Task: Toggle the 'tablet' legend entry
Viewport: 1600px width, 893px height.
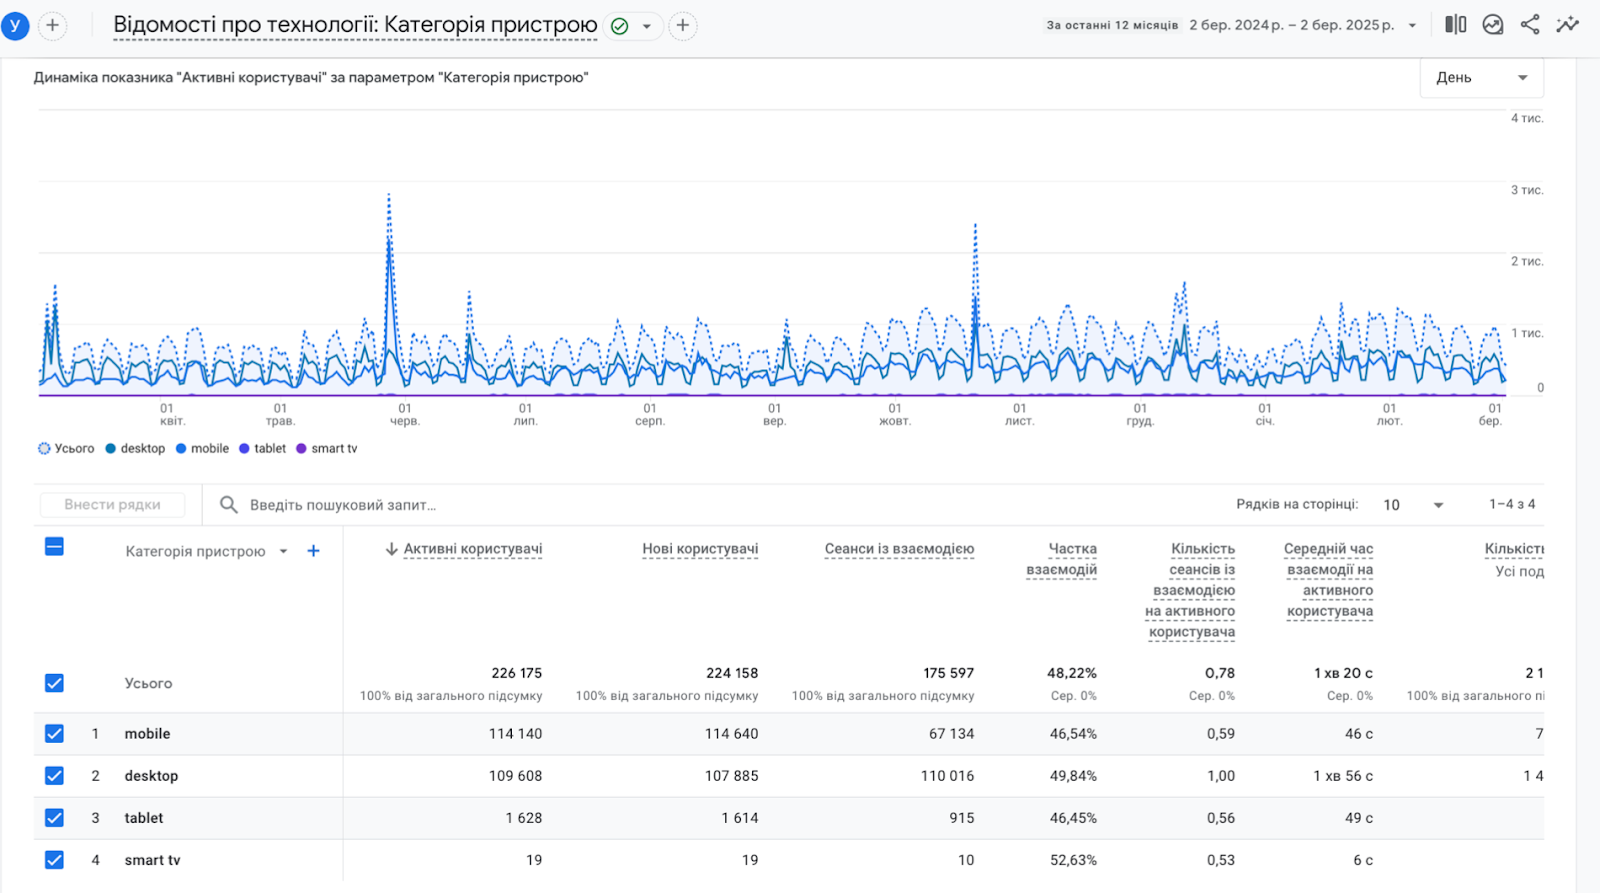Action: coord(262,449)
